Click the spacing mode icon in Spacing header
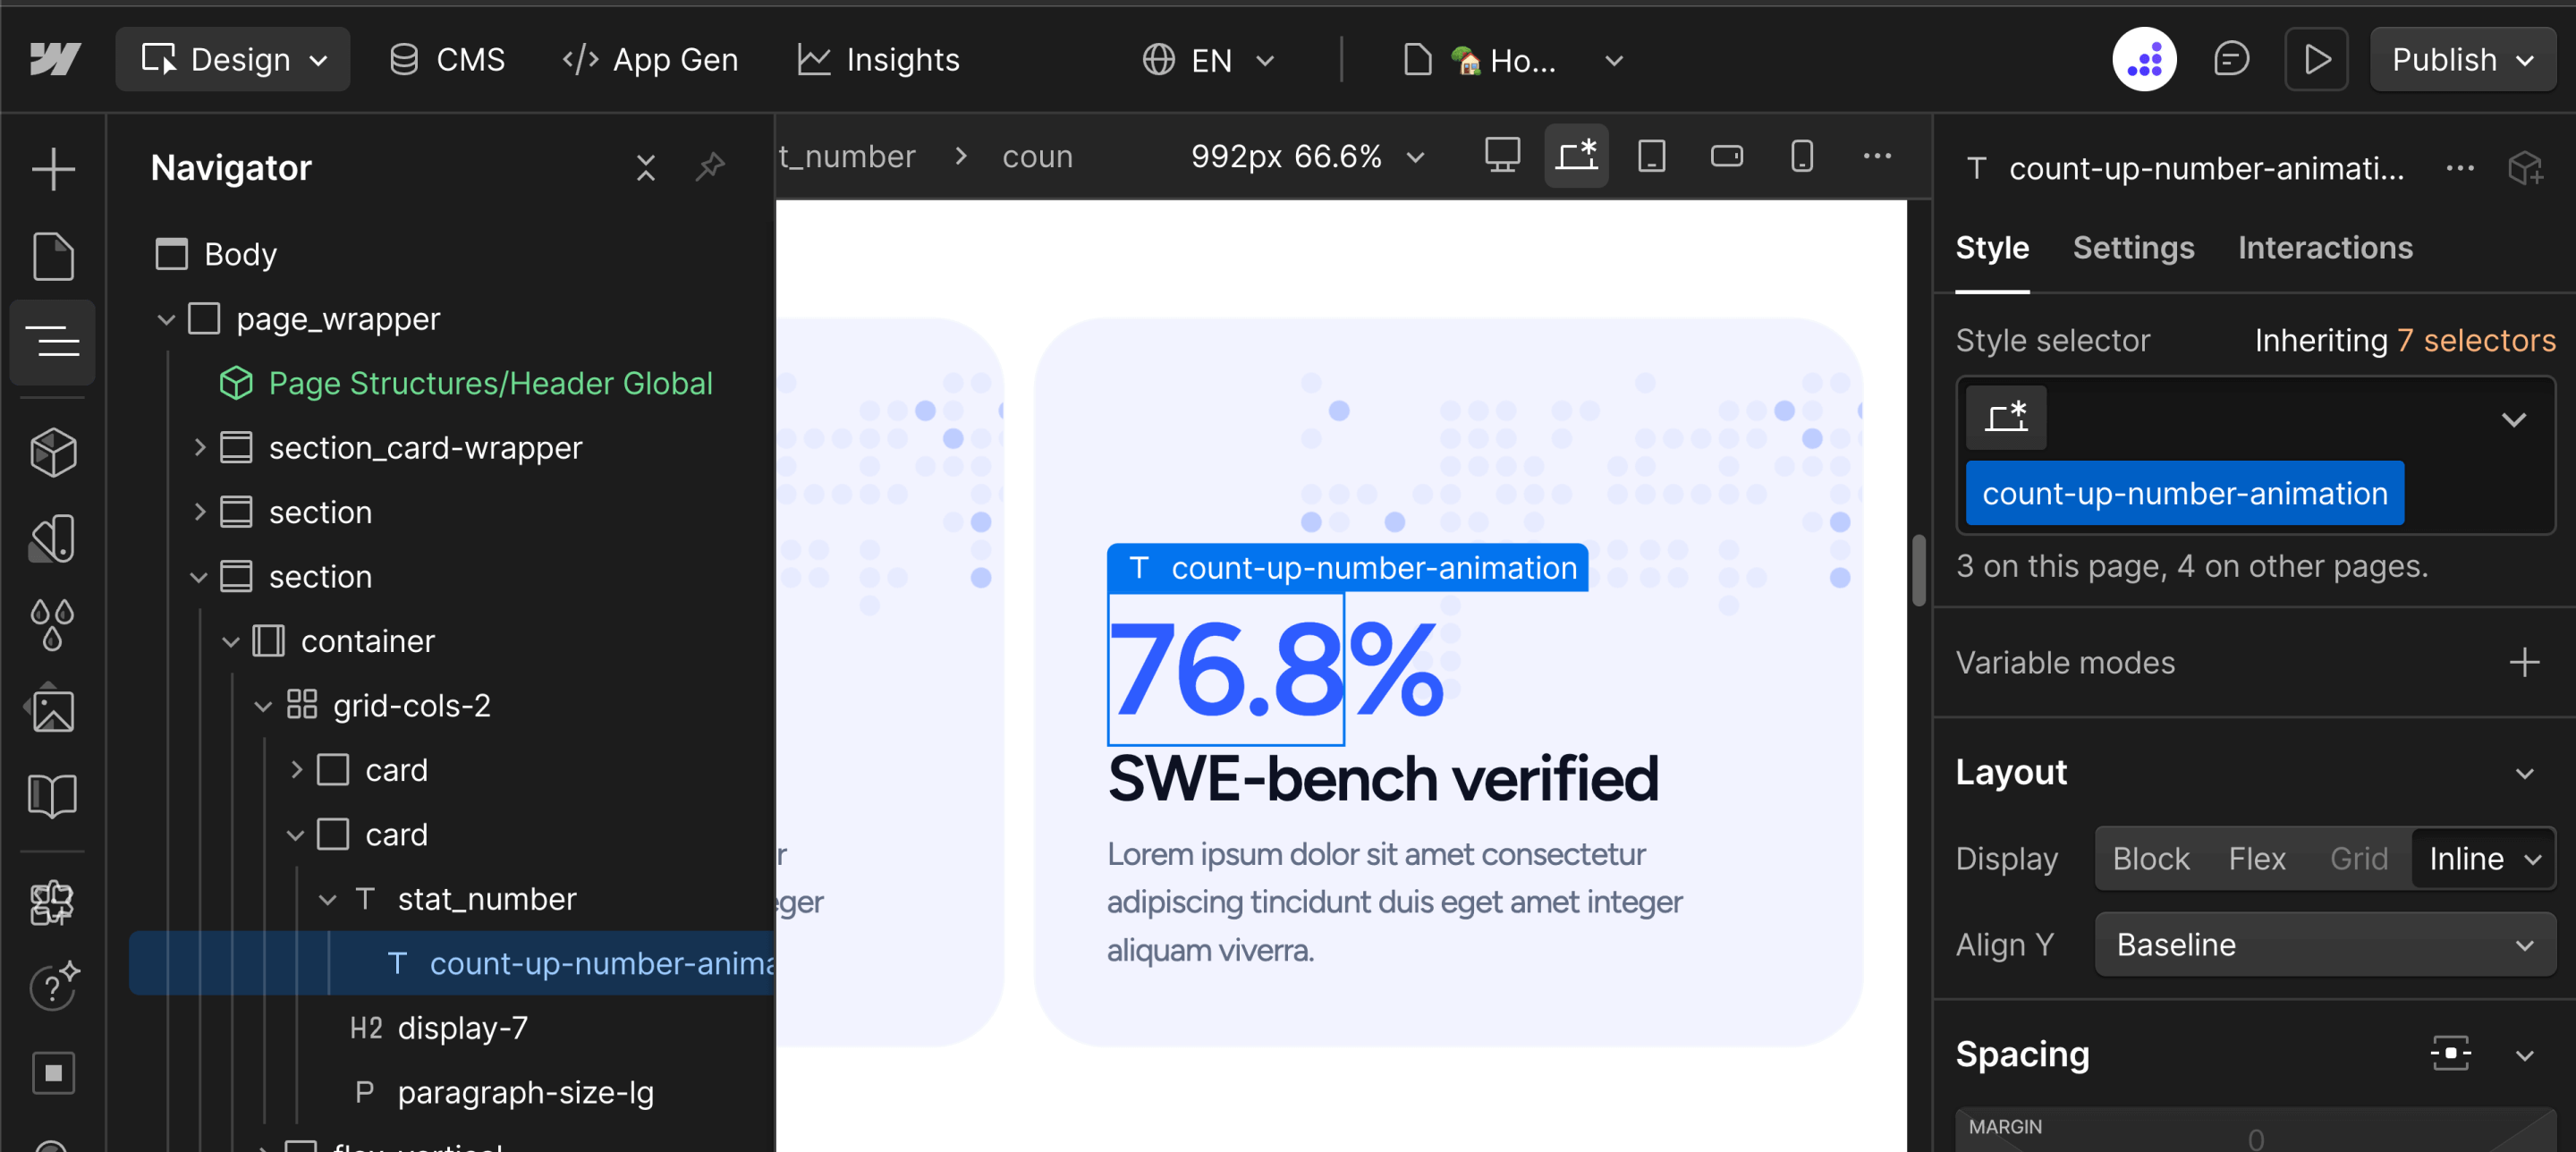The image size is (2576, 1152). tap(2450, 1053)
